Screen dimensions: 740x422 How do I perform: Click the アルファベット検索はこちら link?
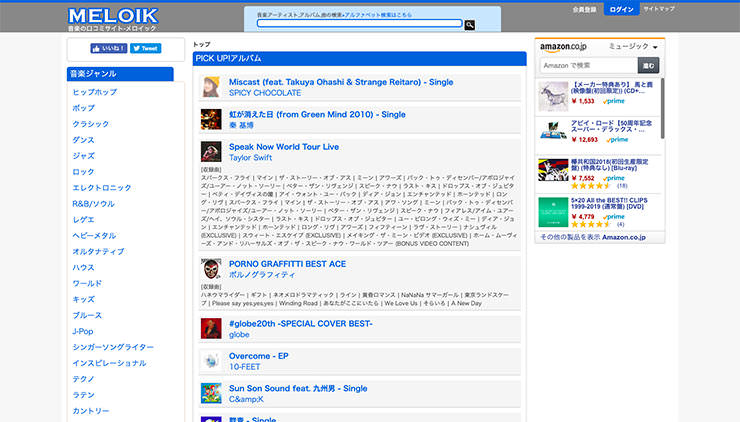tap(378, 15)
